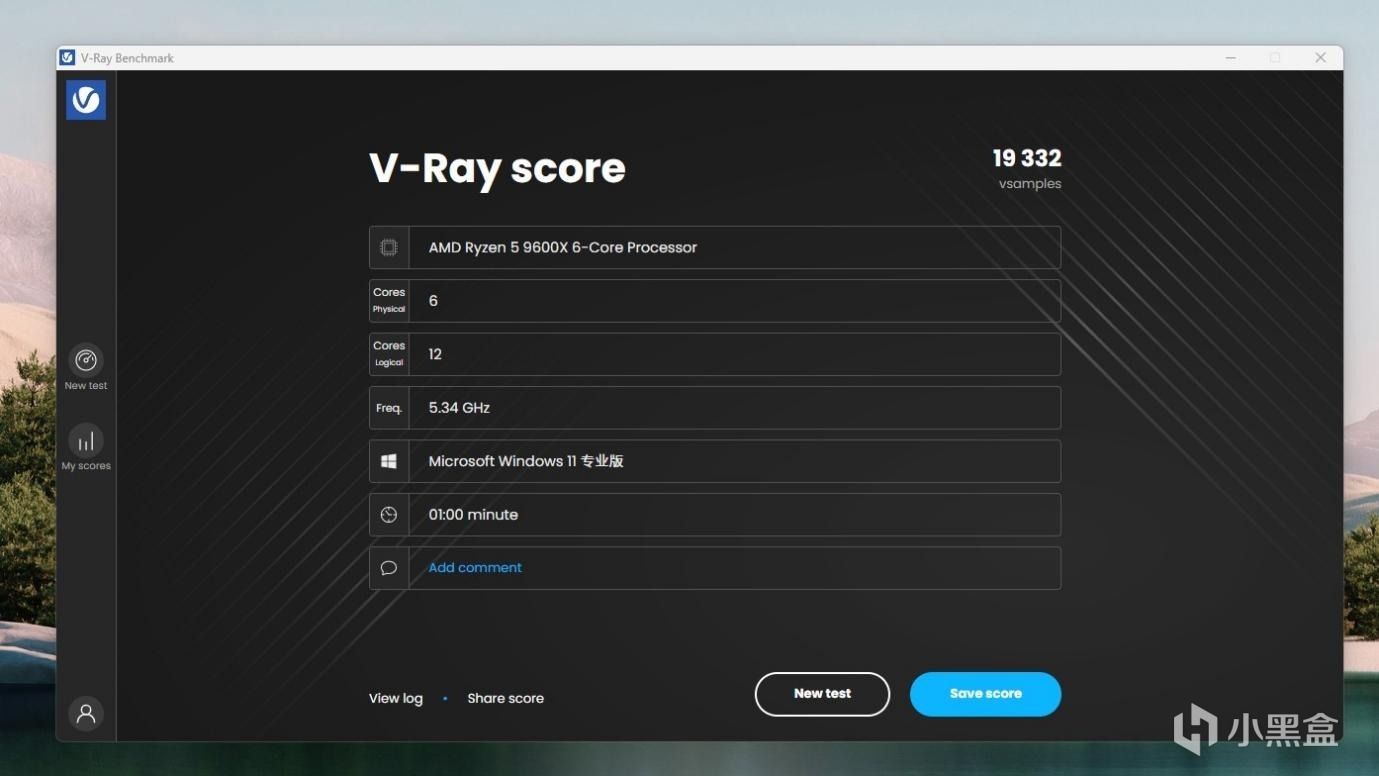Click the Freq. label
Screen dimensions: 1379x776
coord(389,408)
